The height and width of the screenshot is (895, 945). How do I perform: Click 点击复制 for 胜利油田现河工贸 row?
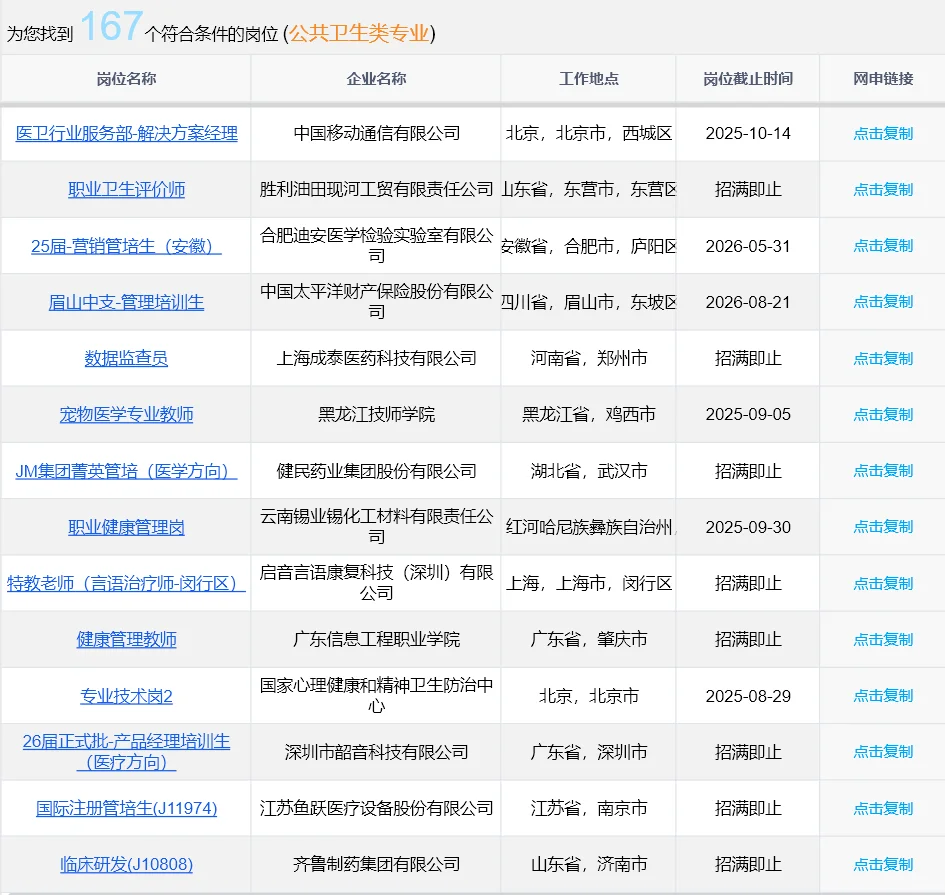pyautogui.click(x=884, y=189)
